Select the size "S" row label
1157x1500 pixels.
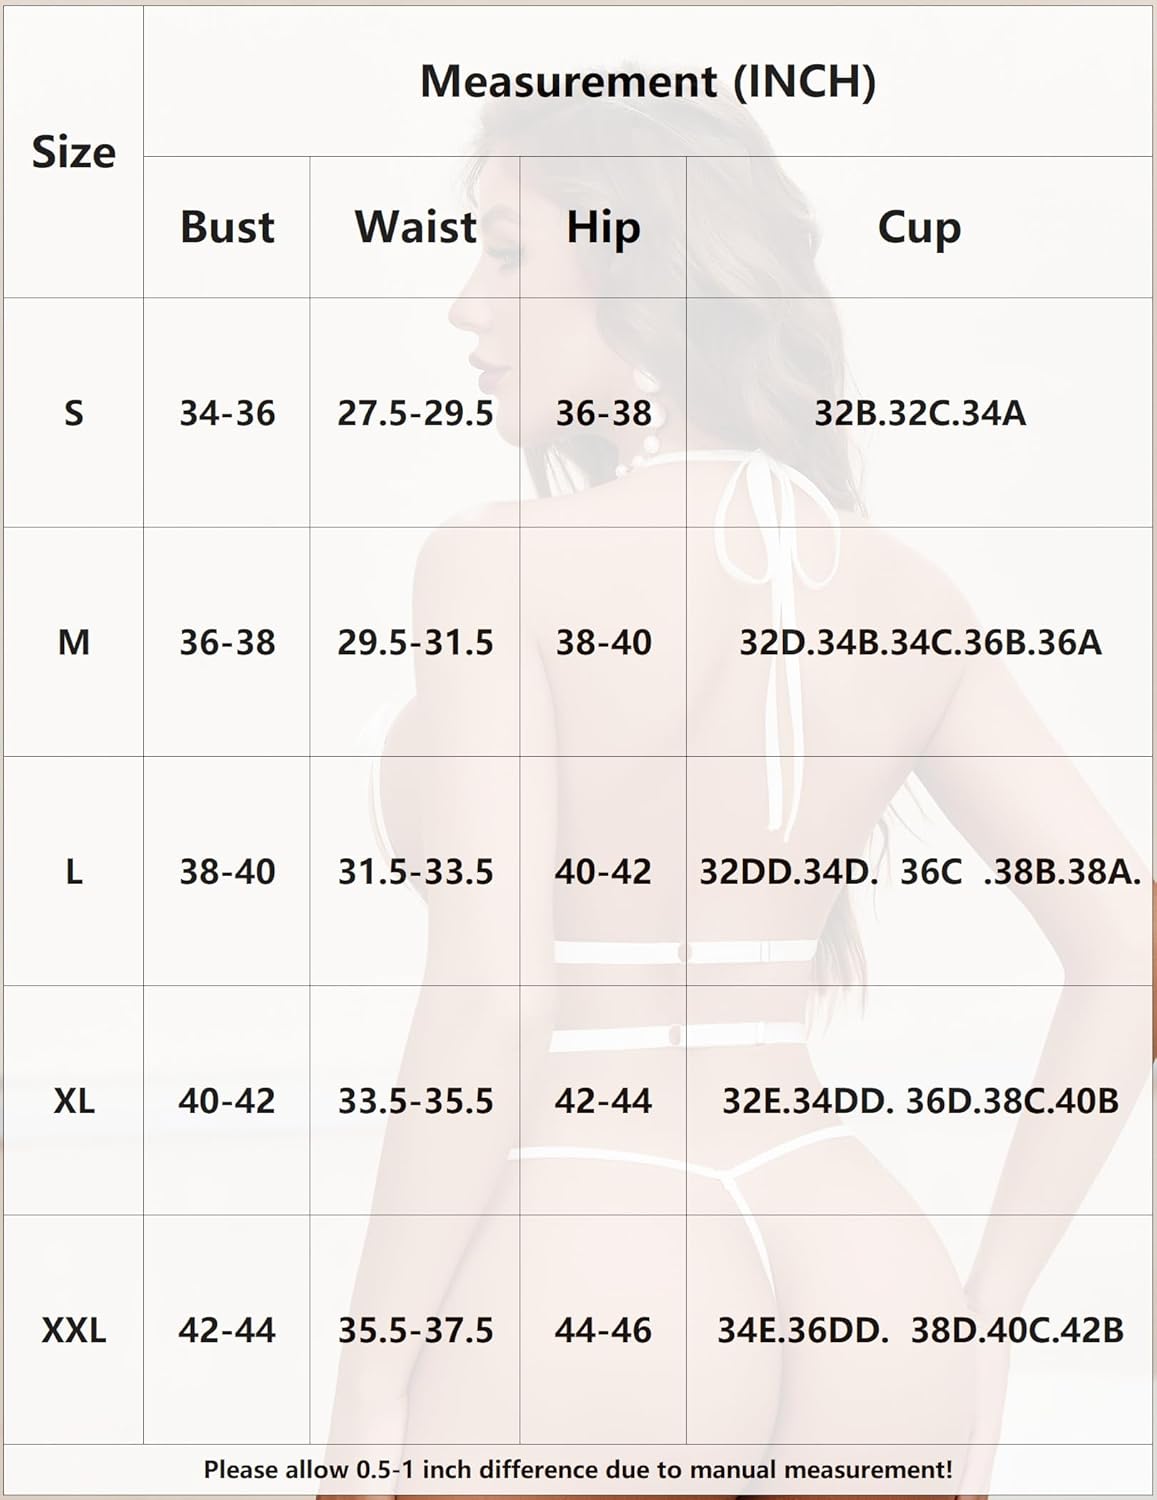(x=73, y=413)
